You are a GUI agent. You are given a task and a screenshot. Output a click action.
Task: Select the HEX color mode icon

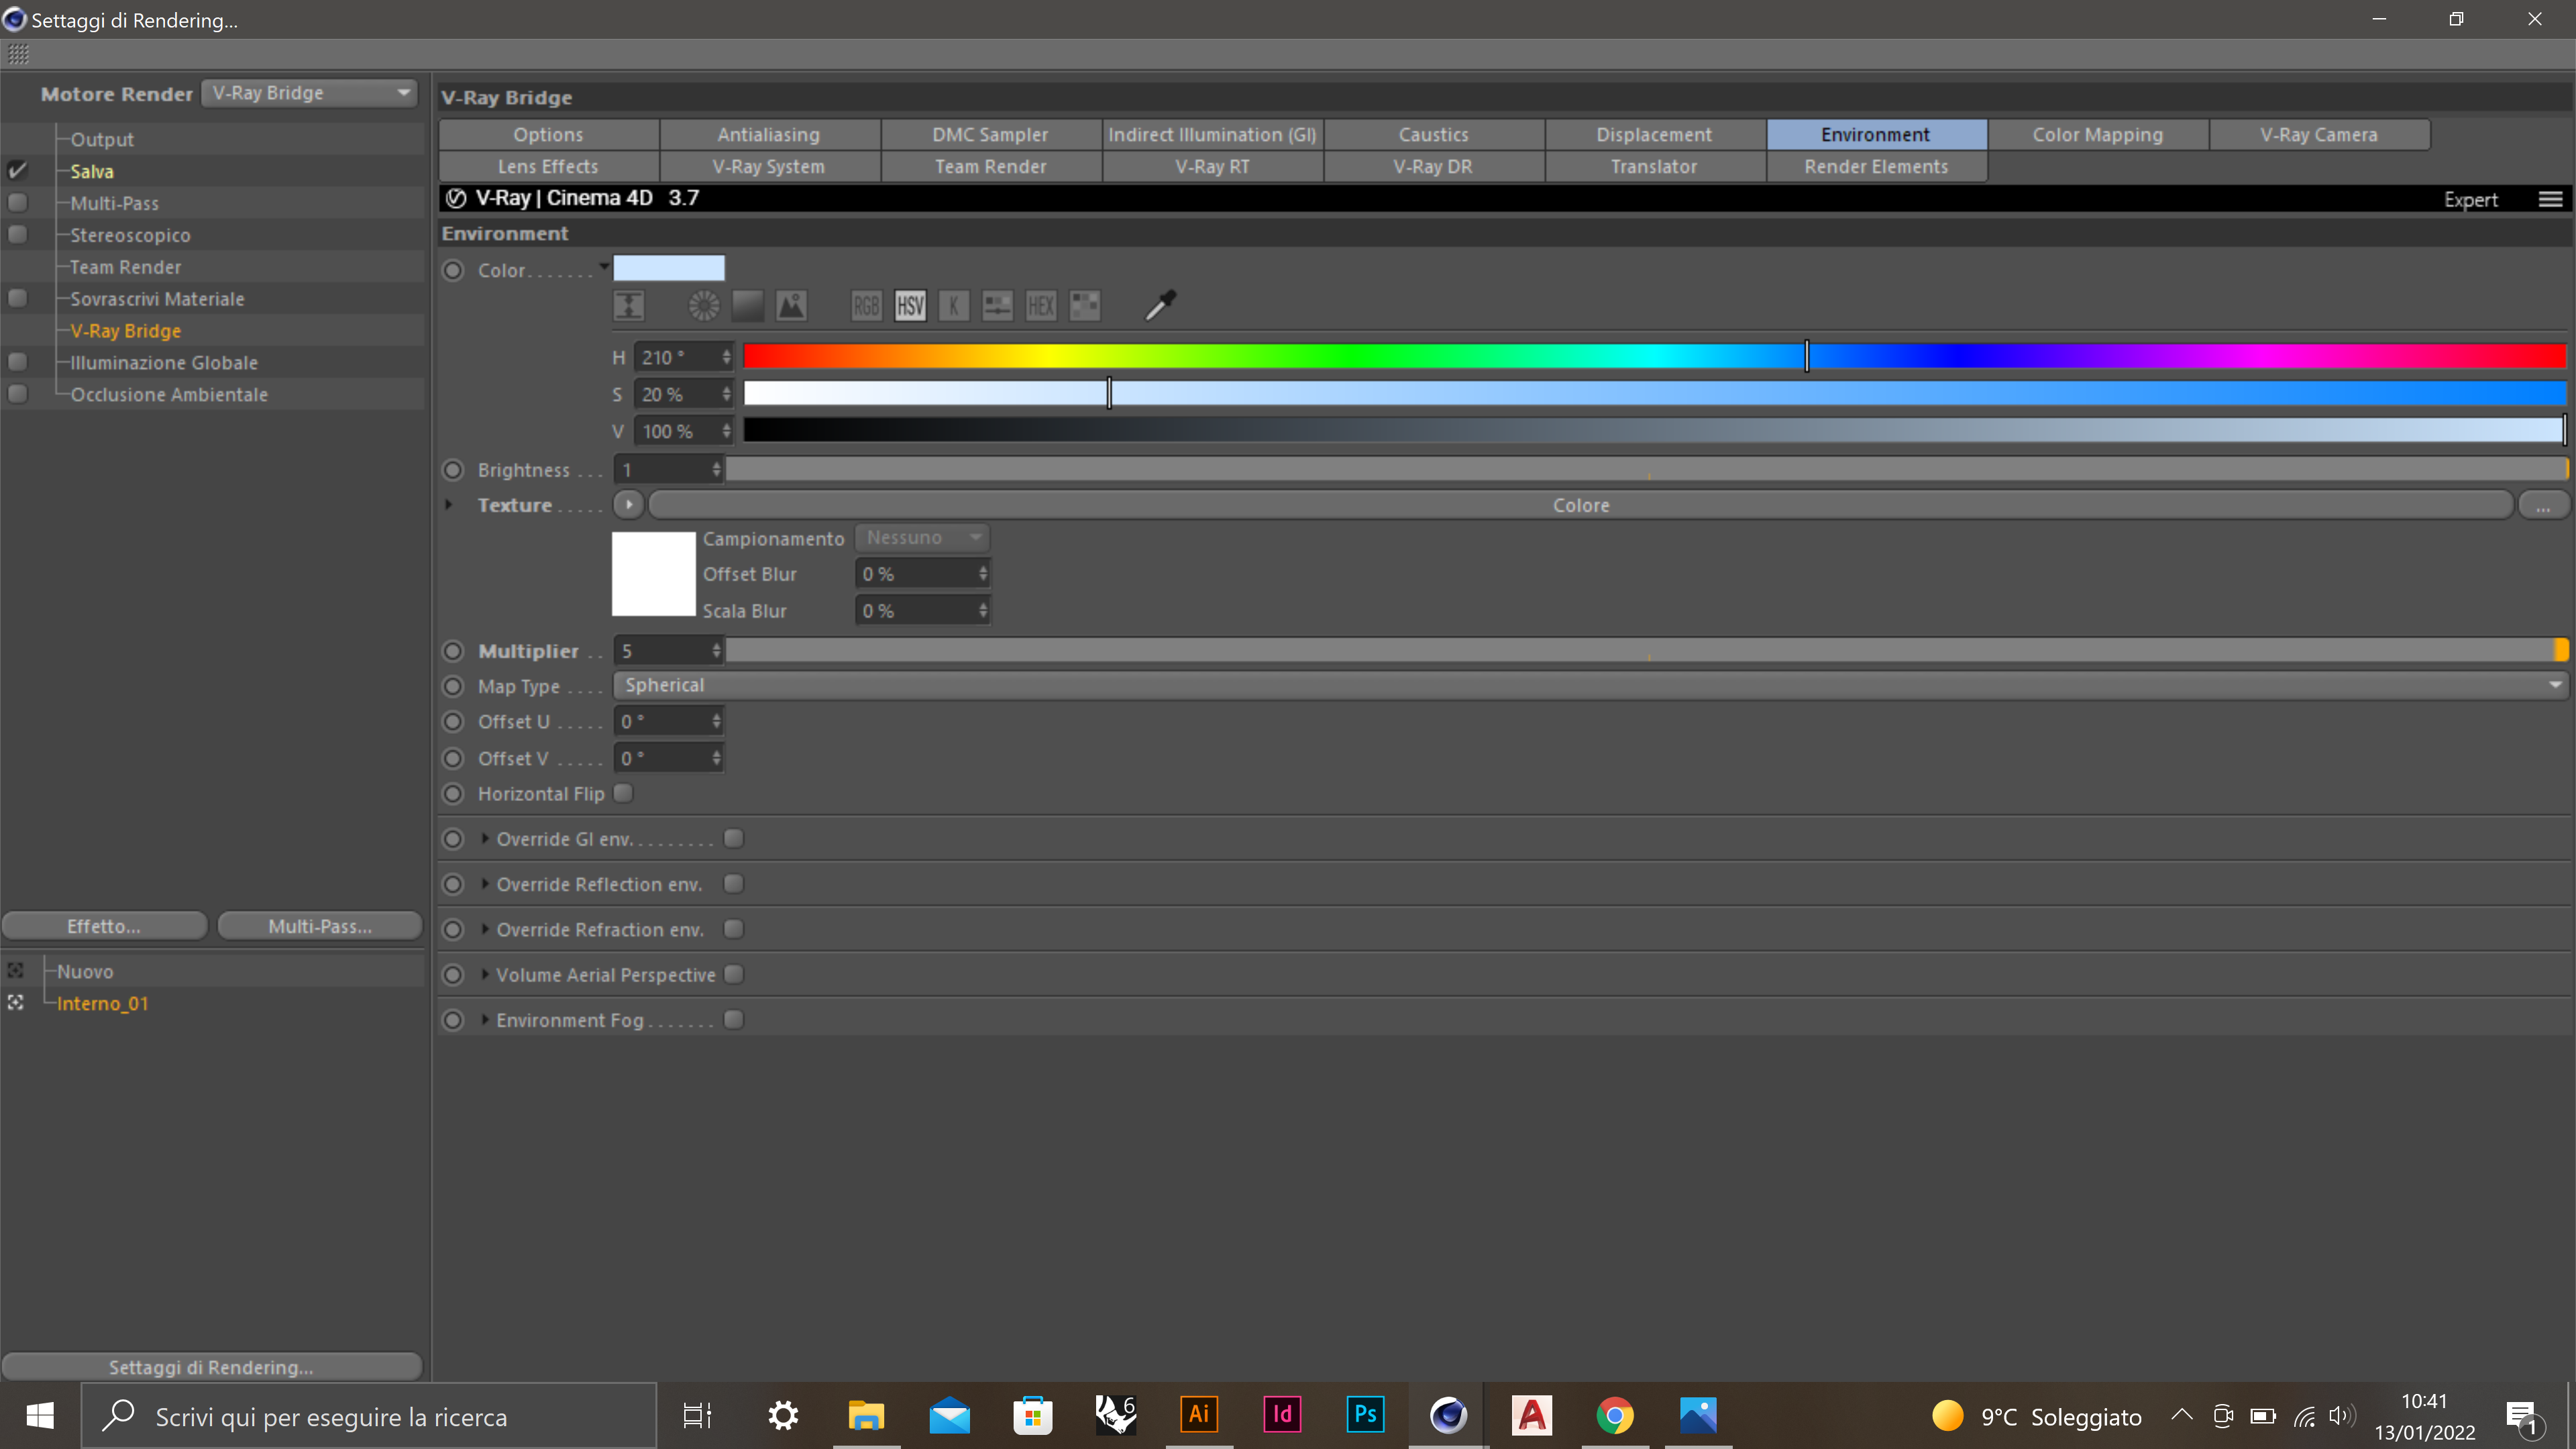(x=1041, y=306)
